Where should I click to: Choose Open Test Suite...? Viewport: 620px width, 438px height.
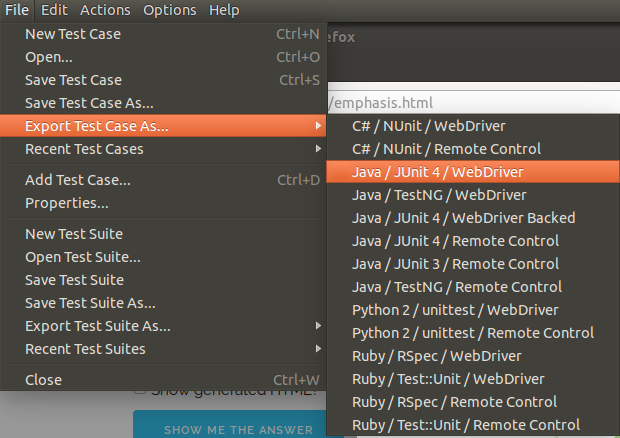coord(163,257)
